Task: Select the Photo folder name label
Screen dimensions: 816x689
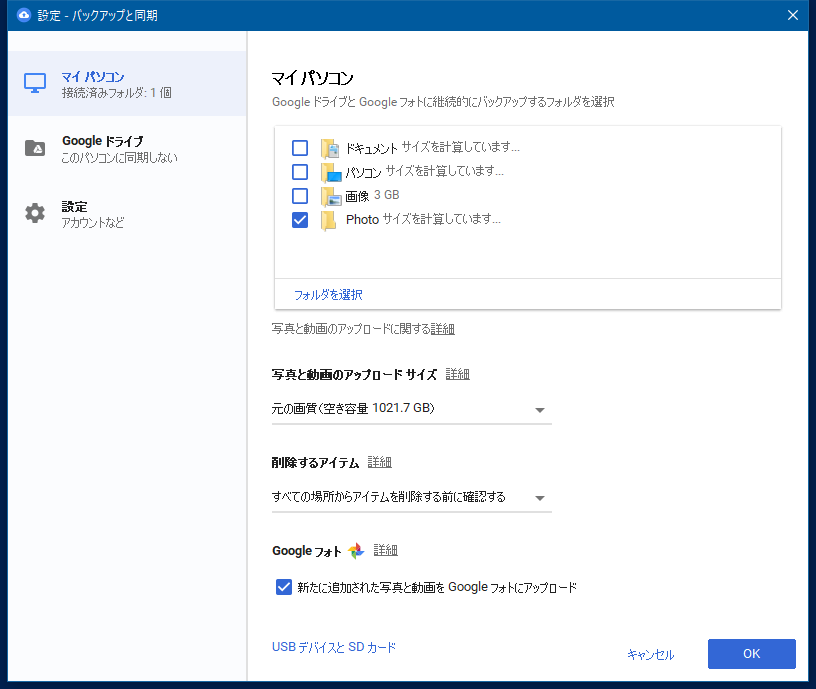Action: (362, 220)
